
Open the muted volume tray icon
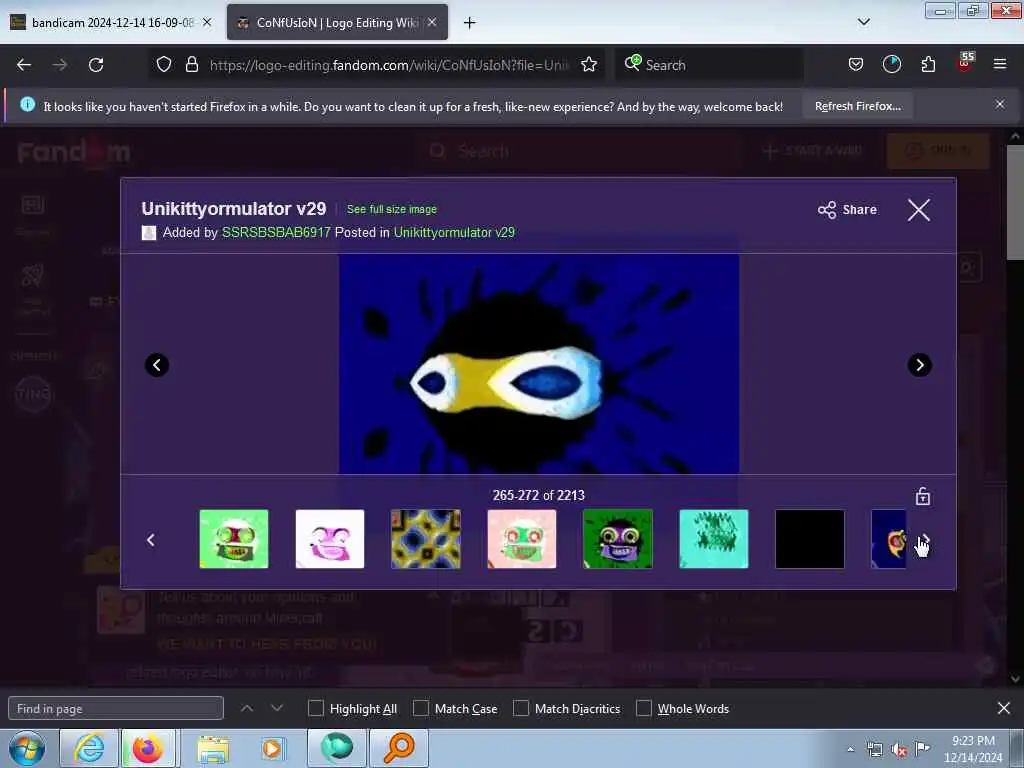[x=899, y=750]
